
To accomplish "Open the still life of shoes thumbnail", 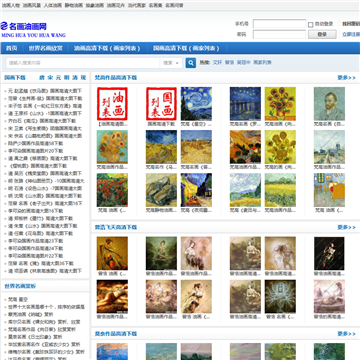I will 161,190.
